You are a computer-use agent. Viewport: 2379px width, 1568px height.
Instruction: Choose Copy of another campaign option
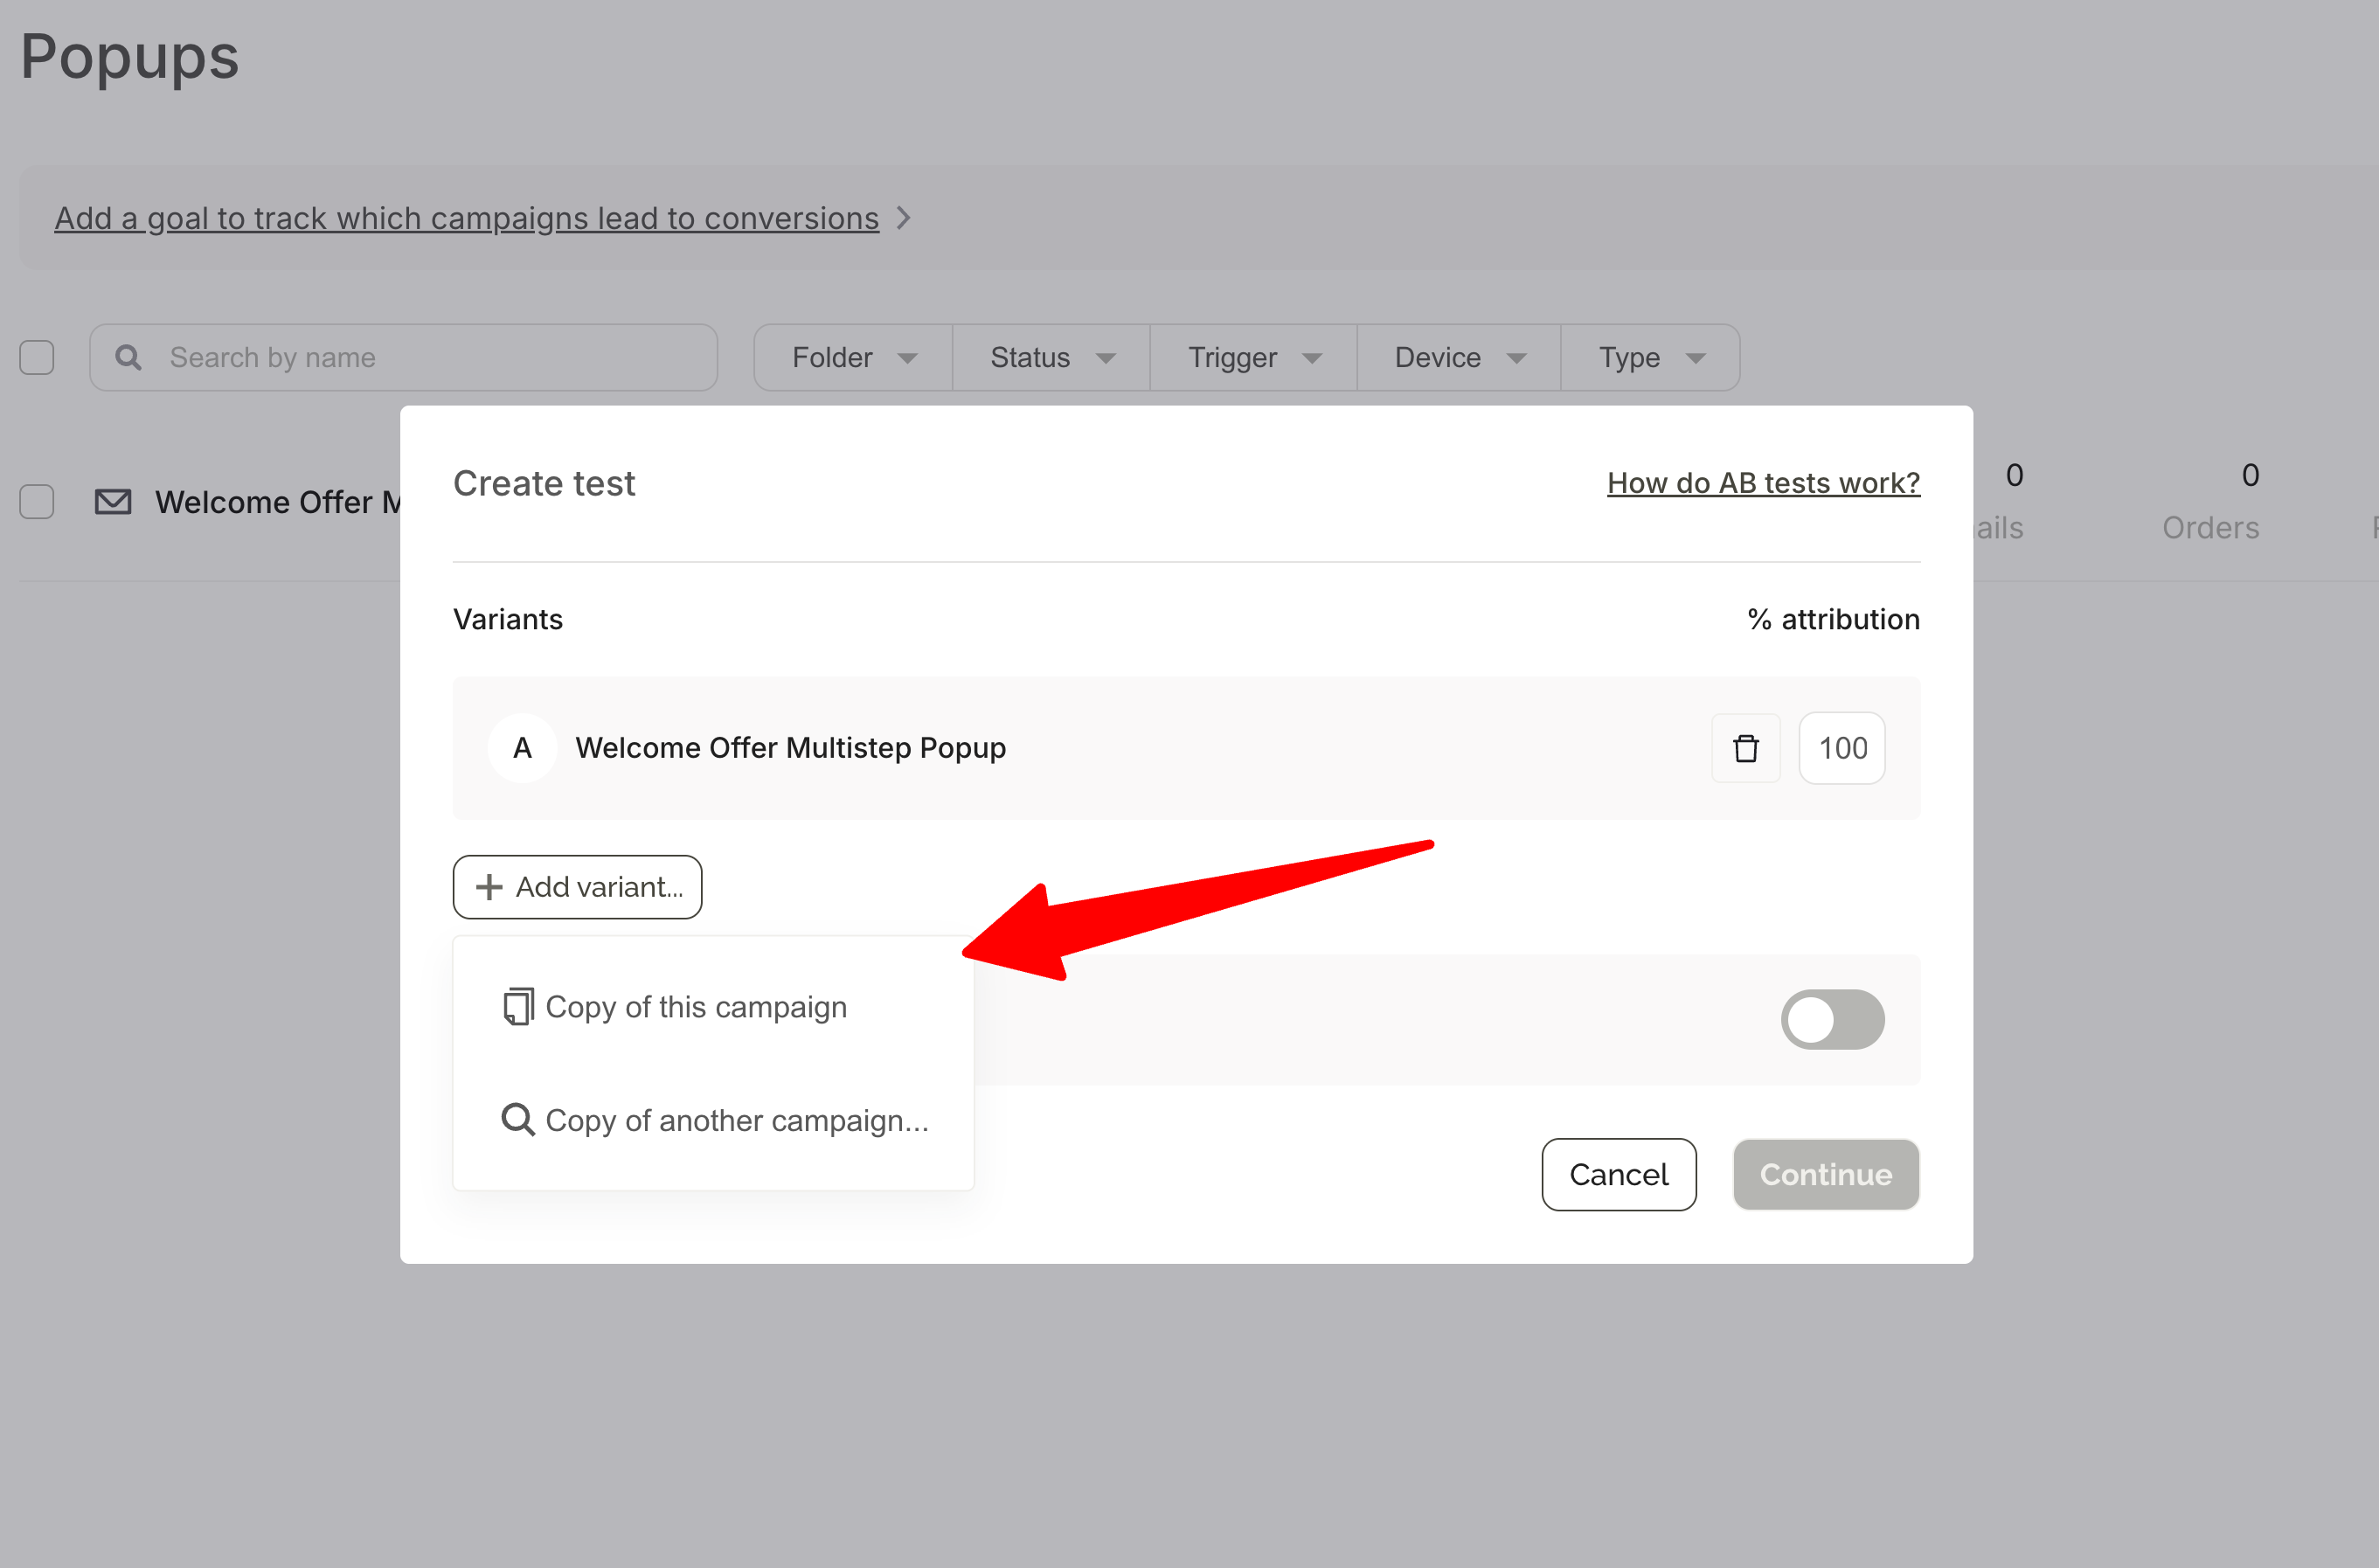click(x=736, y=1120)
